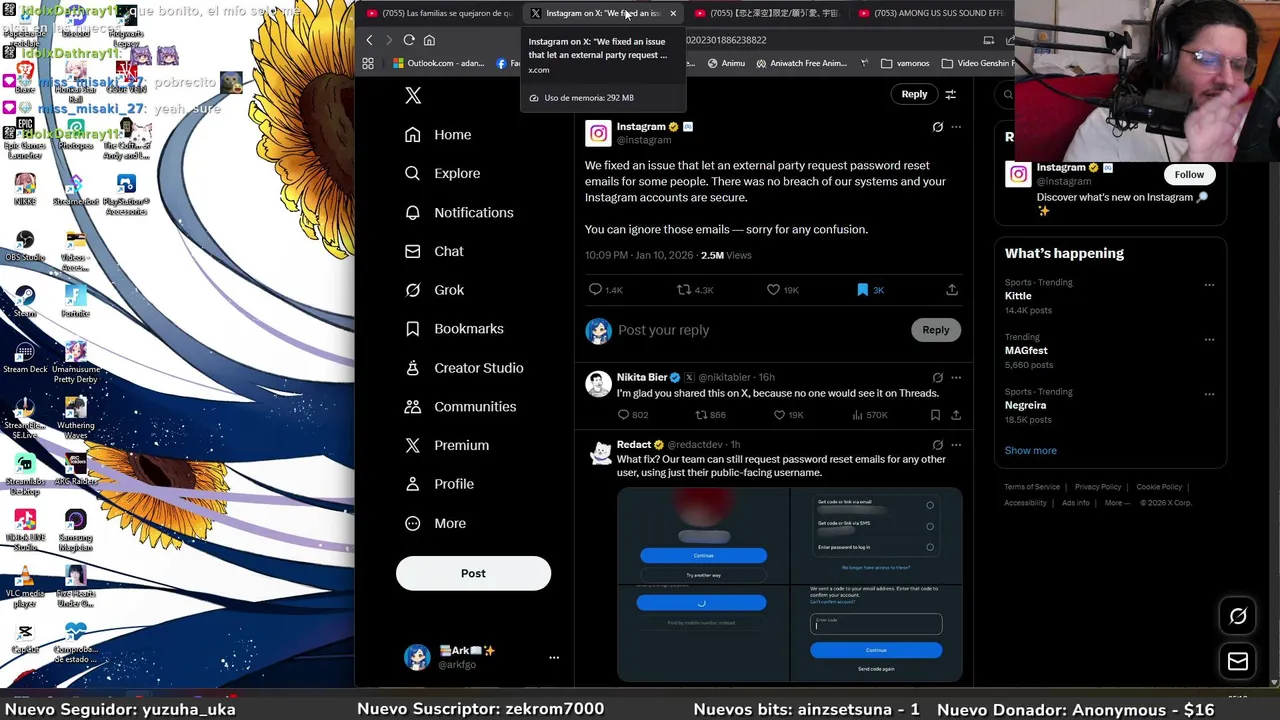Open the vamonos bookmarks folder

[x=905, y=63]
